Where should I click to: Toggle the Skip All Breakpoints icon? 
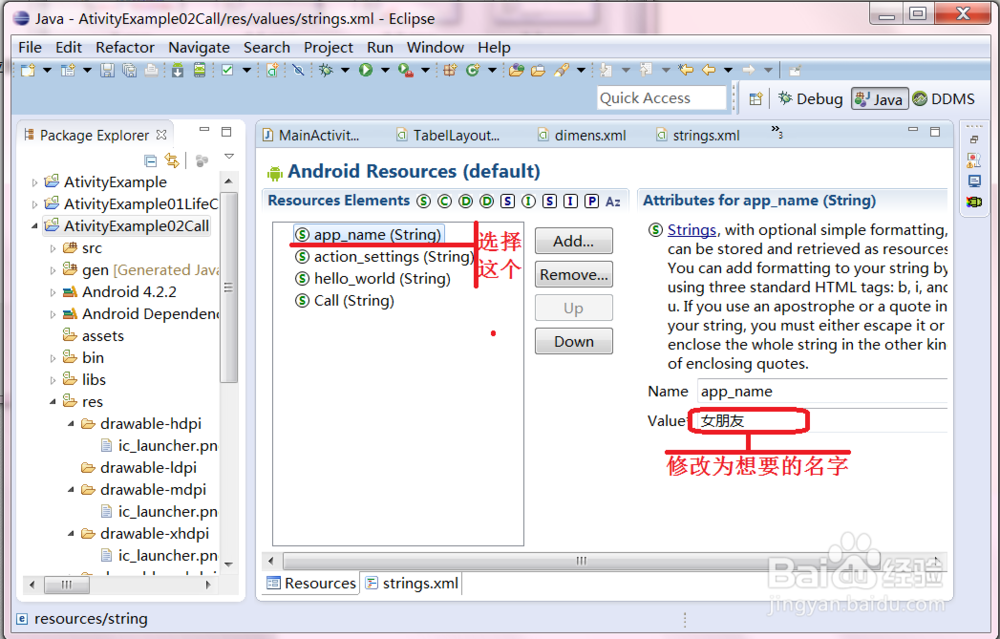[x=298, y=70]
